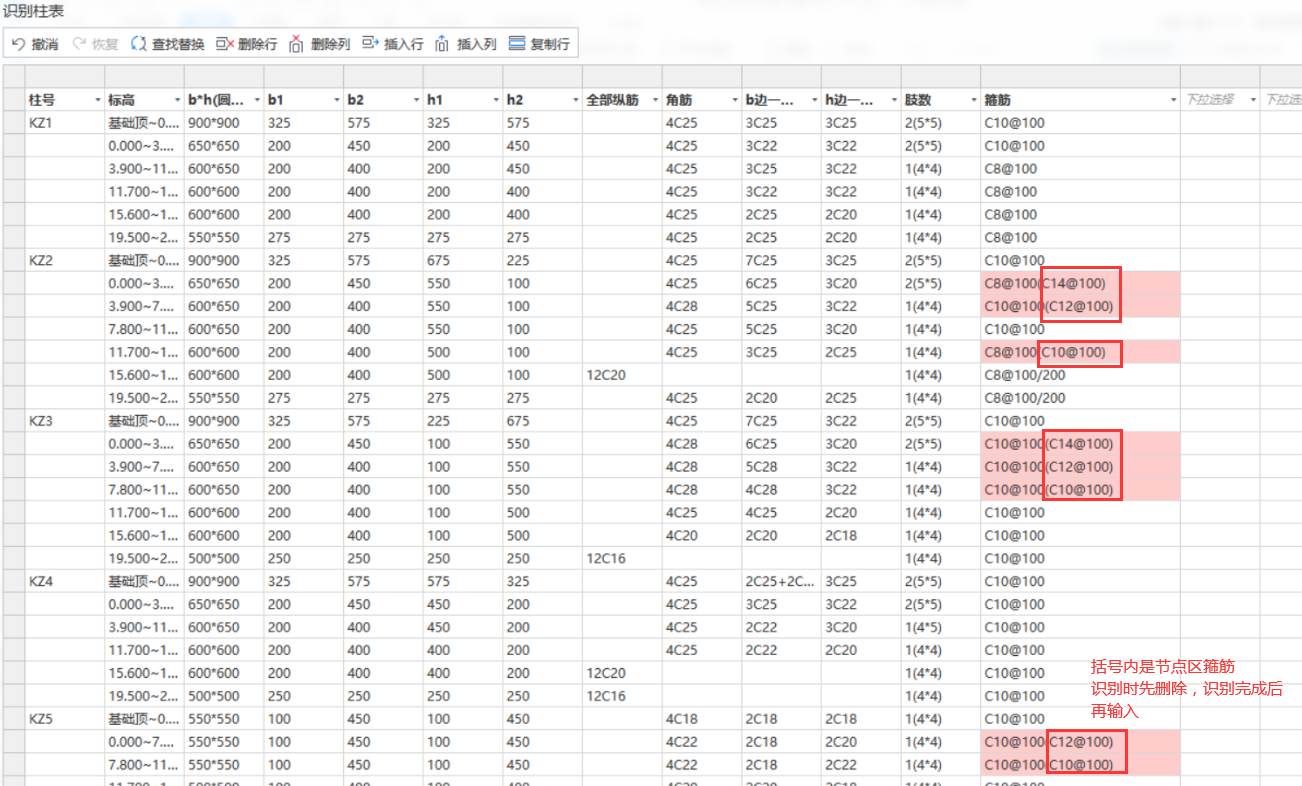
Task: Select the 6C25 cell in KZ3 0.000 row
Action: coord(781,444)
